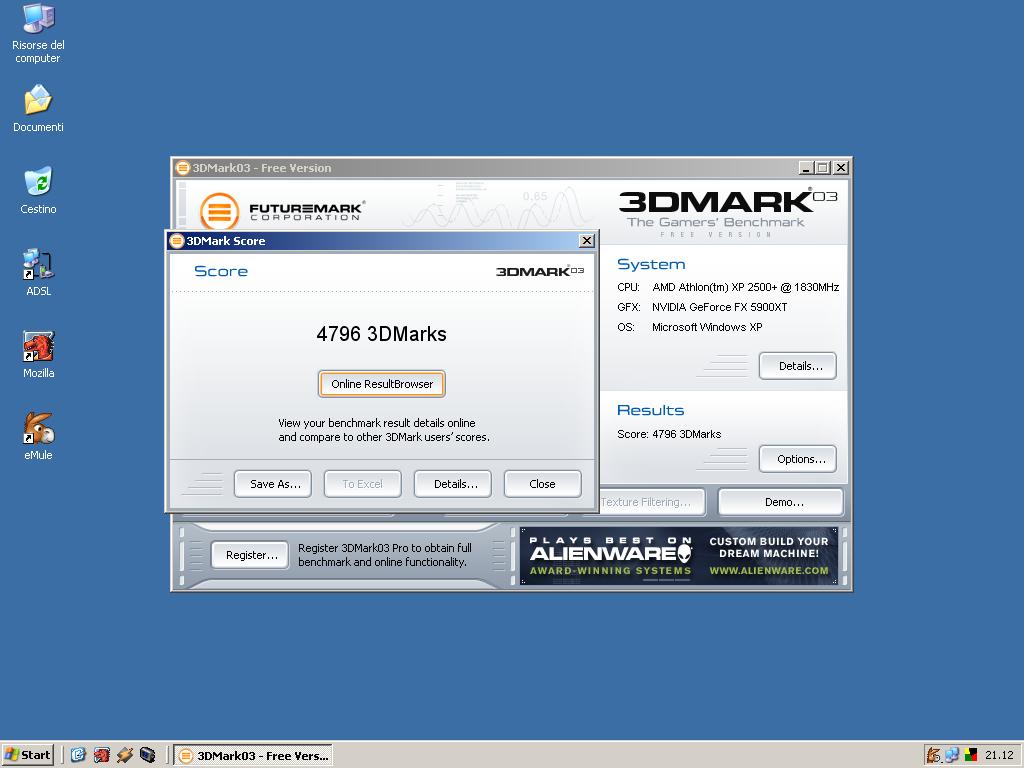Click the Close button in the Score dialog
This screenshot has width=1024, height=768.
(542, 484)
